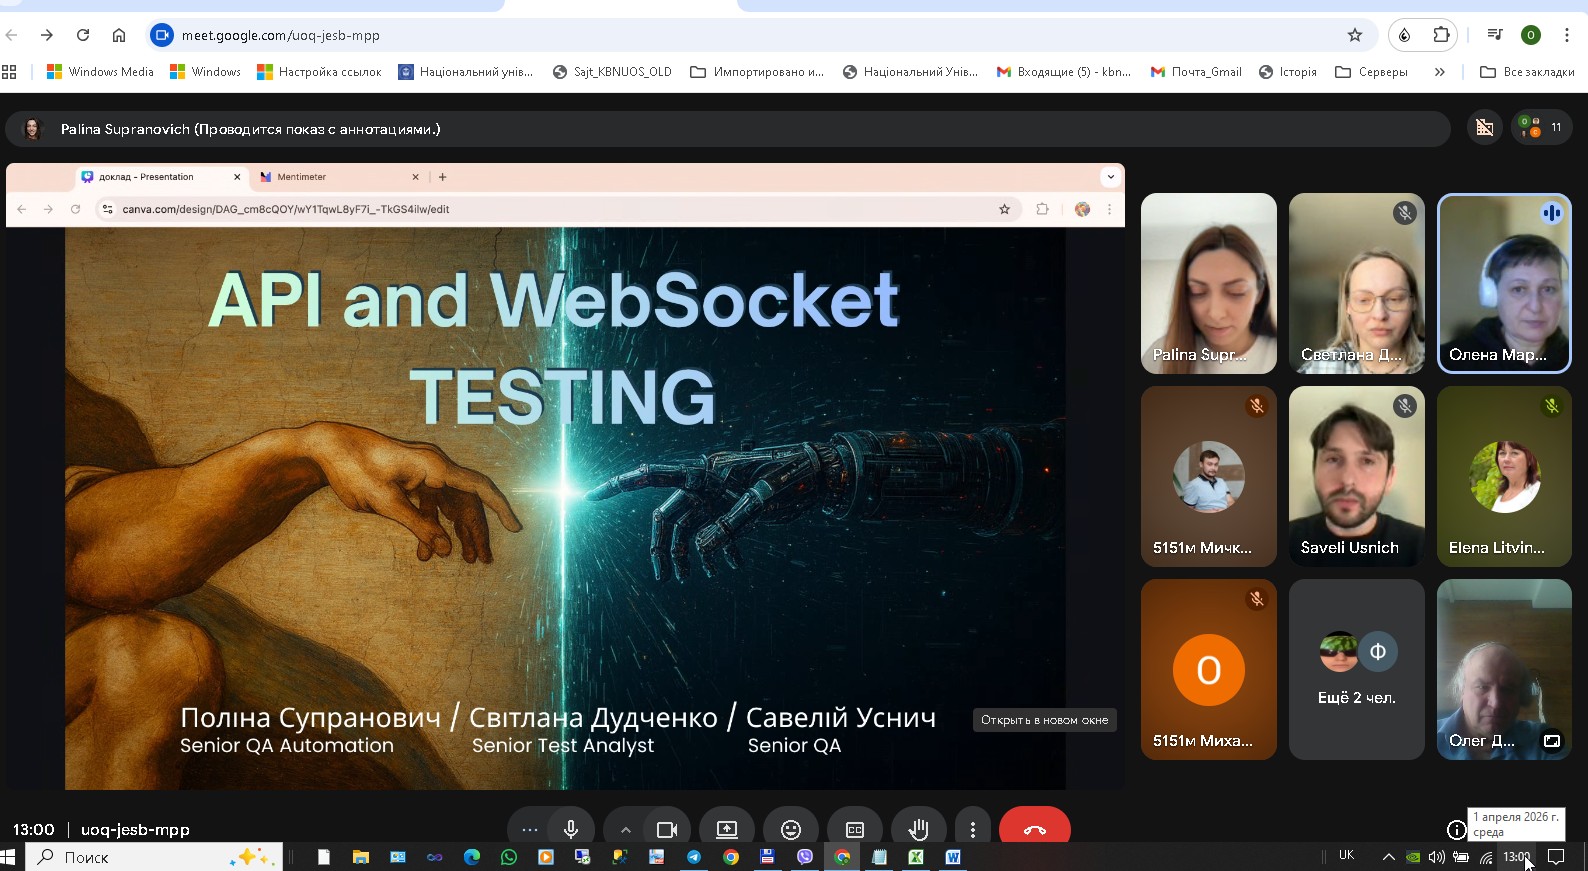1588x871 pixels.
Task: Open Telegram from the taskbar
Action: point(694,857)
